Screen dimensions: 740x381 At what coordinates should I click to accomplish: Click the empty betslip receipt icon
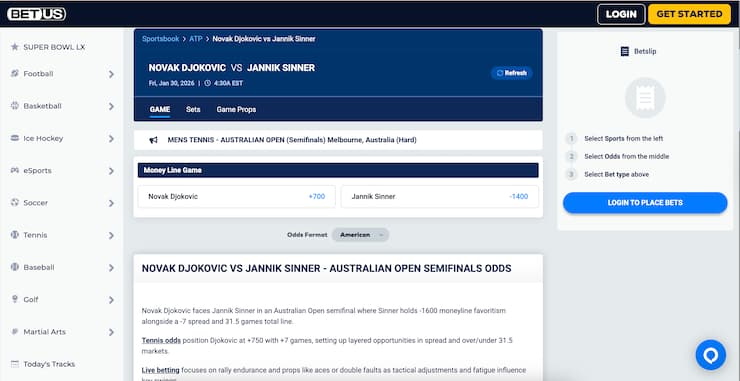click(645, 98)
